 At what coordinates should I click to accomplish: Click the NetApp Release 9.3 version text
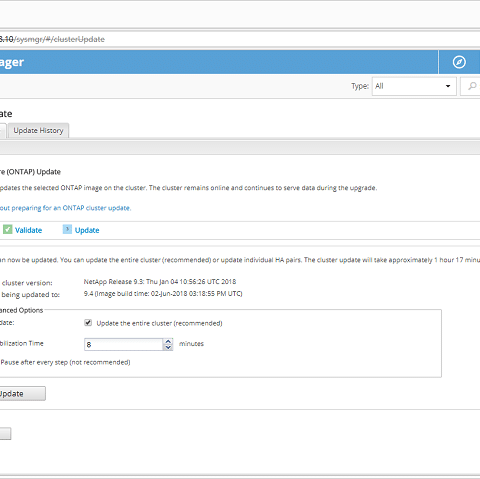[160, 282]
